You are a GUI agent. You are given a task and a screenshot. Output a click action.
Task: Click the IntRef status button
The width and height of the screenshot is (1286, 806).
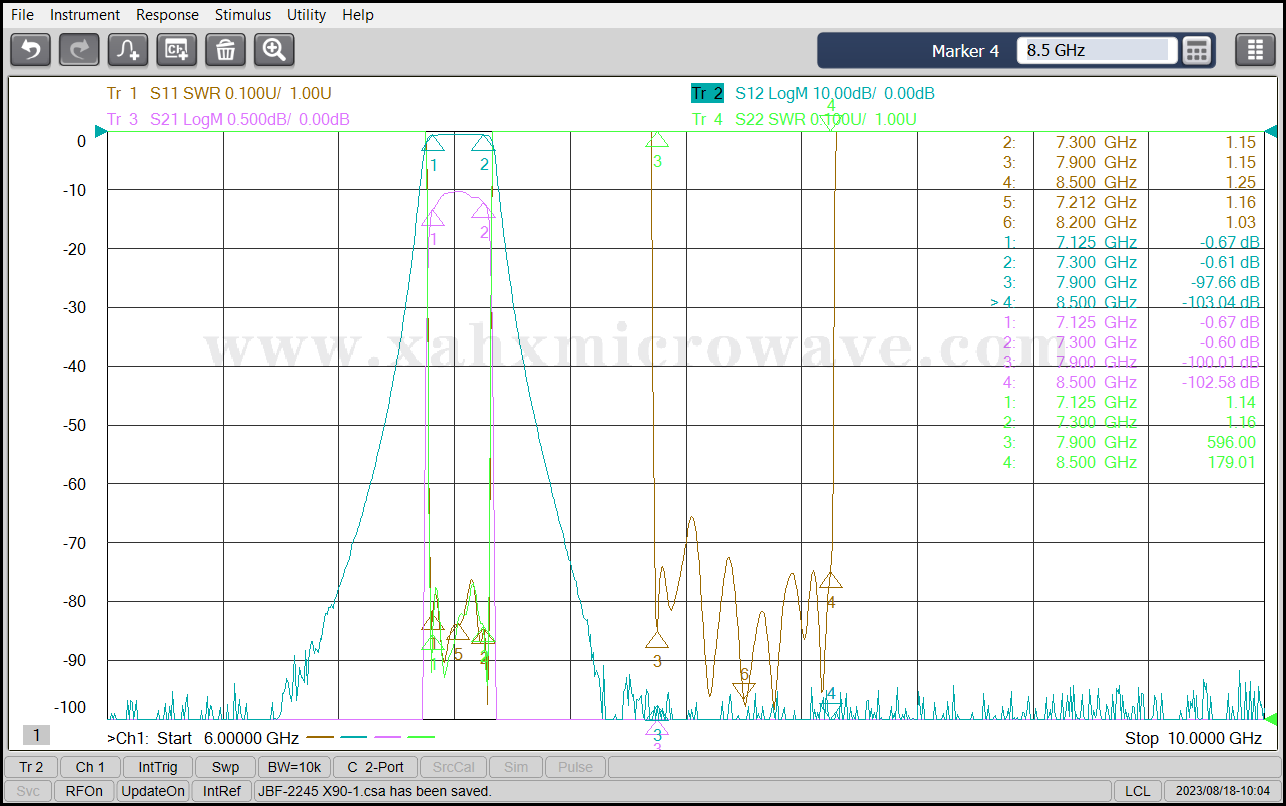(222, 791)
